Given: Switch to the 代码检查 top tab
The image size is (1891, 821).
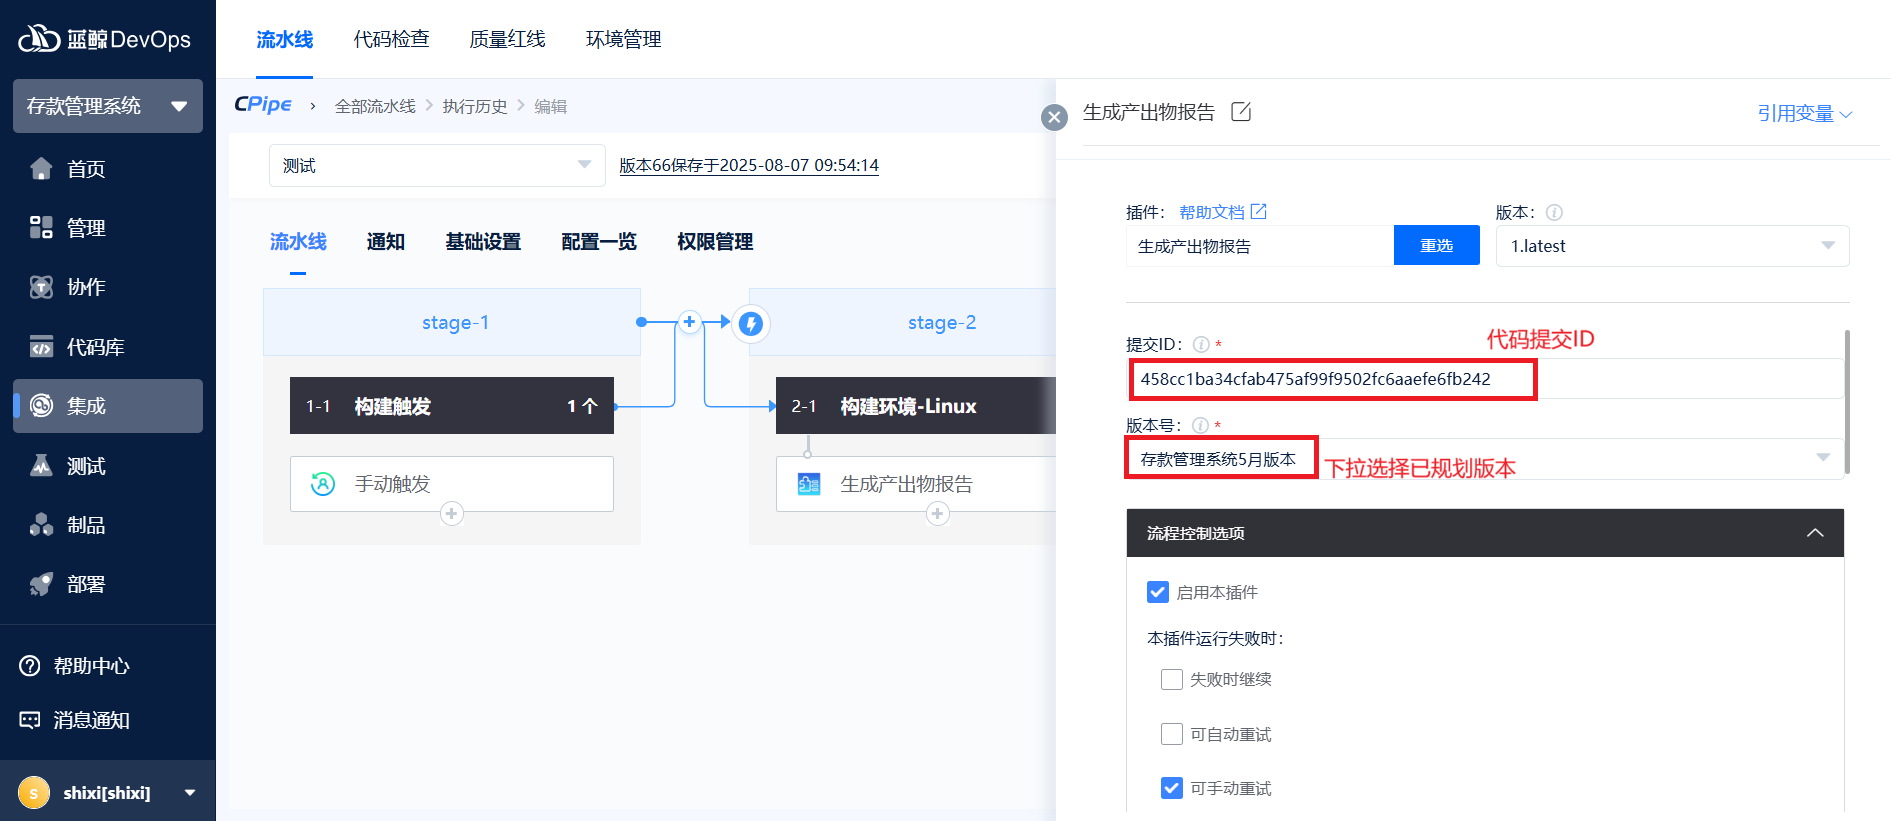Looking at the screenshot, I should 391,39.
